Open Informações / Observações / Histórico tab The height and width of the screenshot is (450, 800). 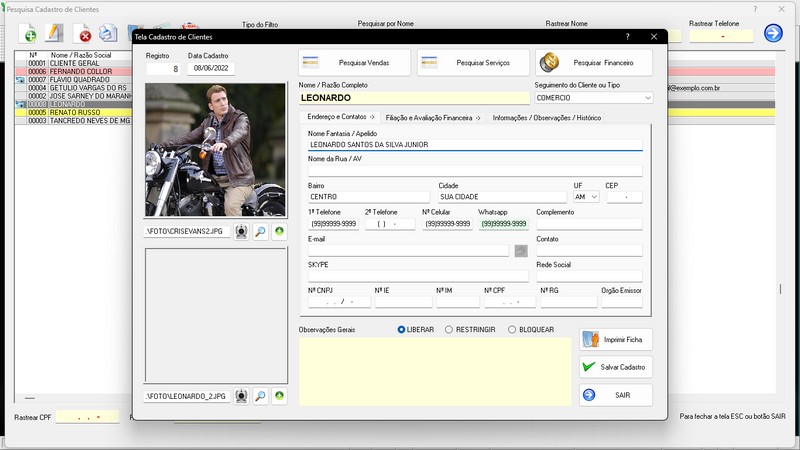[546, 118]
